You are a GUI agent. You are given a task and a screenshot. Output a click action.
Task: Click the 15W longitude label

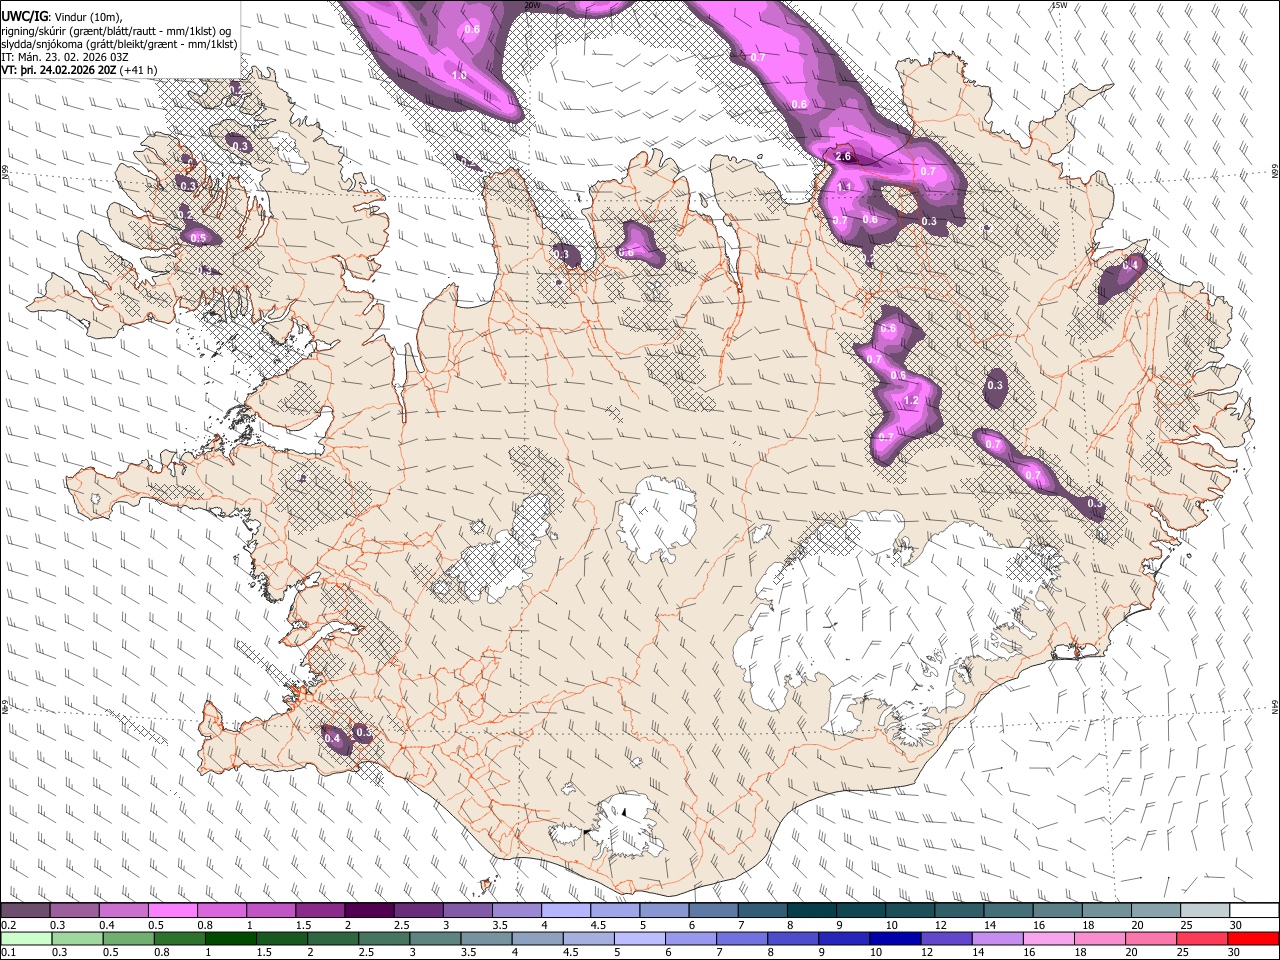pyautogui.click(x=1059, y=5)
